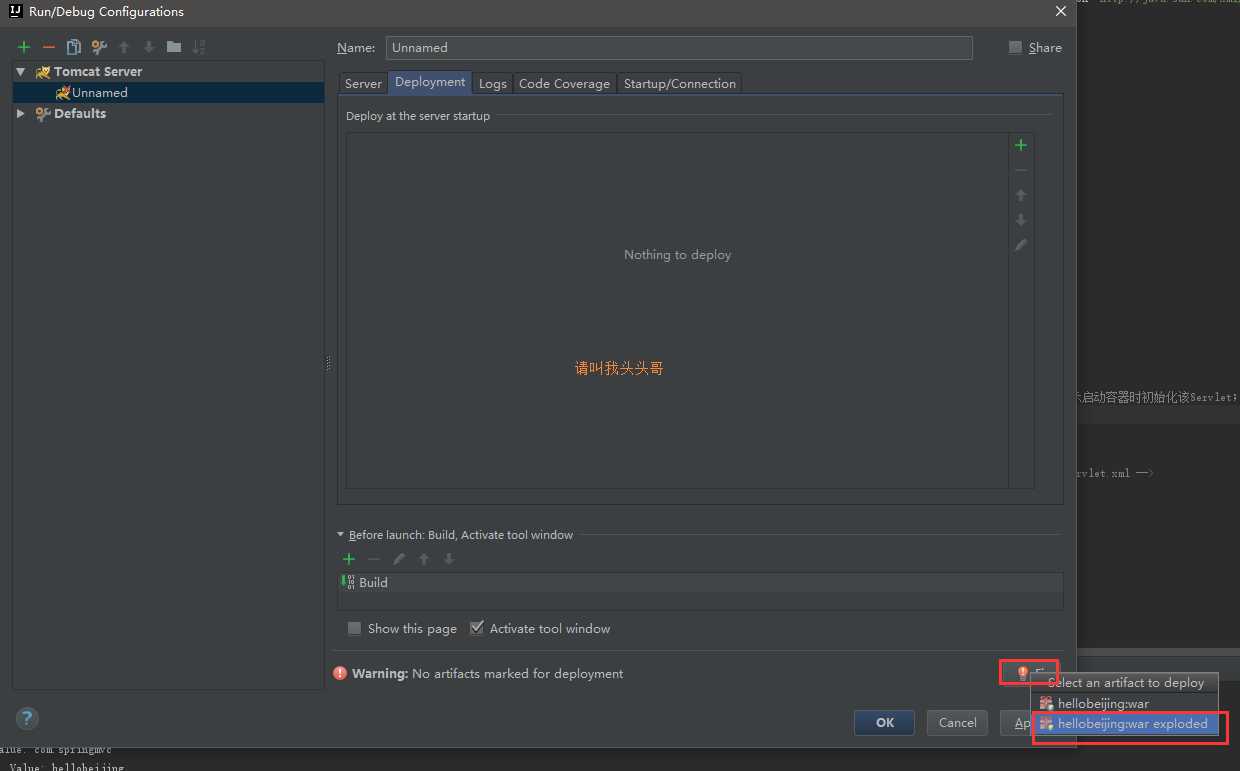This screenshot has height=771, width=1240.
Task: Enable the Share checkbox
Action: (1016, 47)
